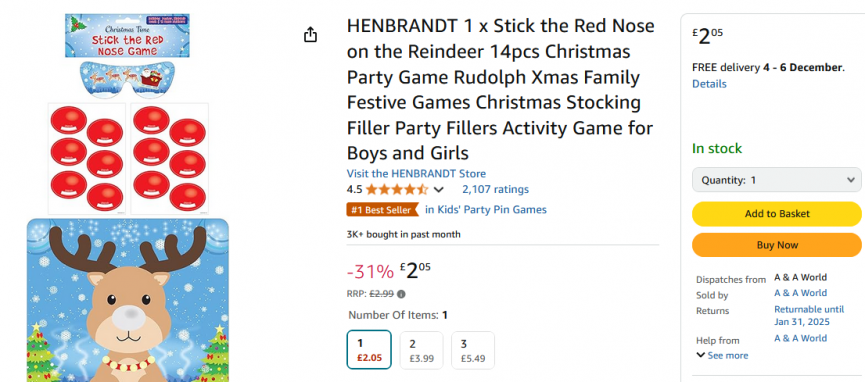Viewport: 865px width, 382px height.
Task: Click the Buy Now button
Action: [777, 245]
